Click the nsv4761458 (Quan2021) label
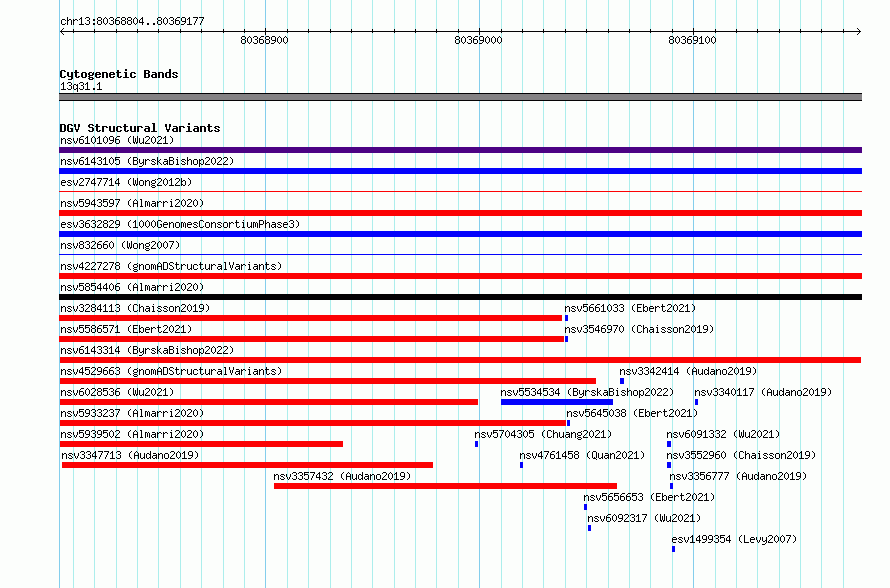 582,455
